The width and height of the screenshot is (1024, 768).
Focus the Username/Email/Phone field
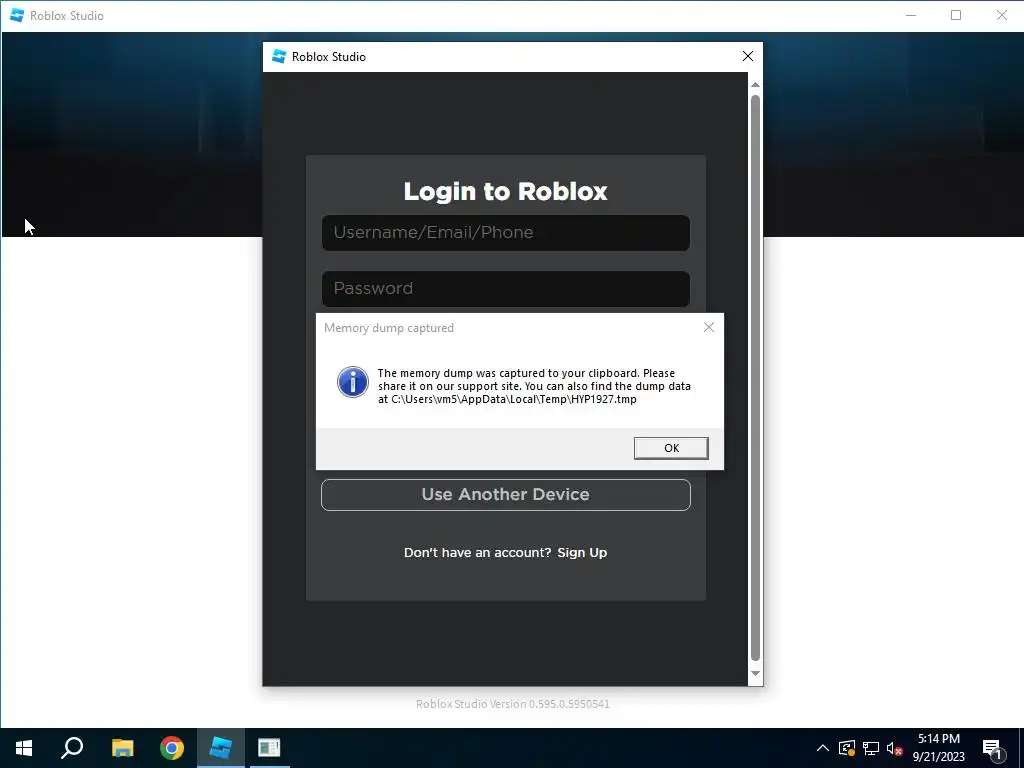pyautogui.click(x=505, y=232)
